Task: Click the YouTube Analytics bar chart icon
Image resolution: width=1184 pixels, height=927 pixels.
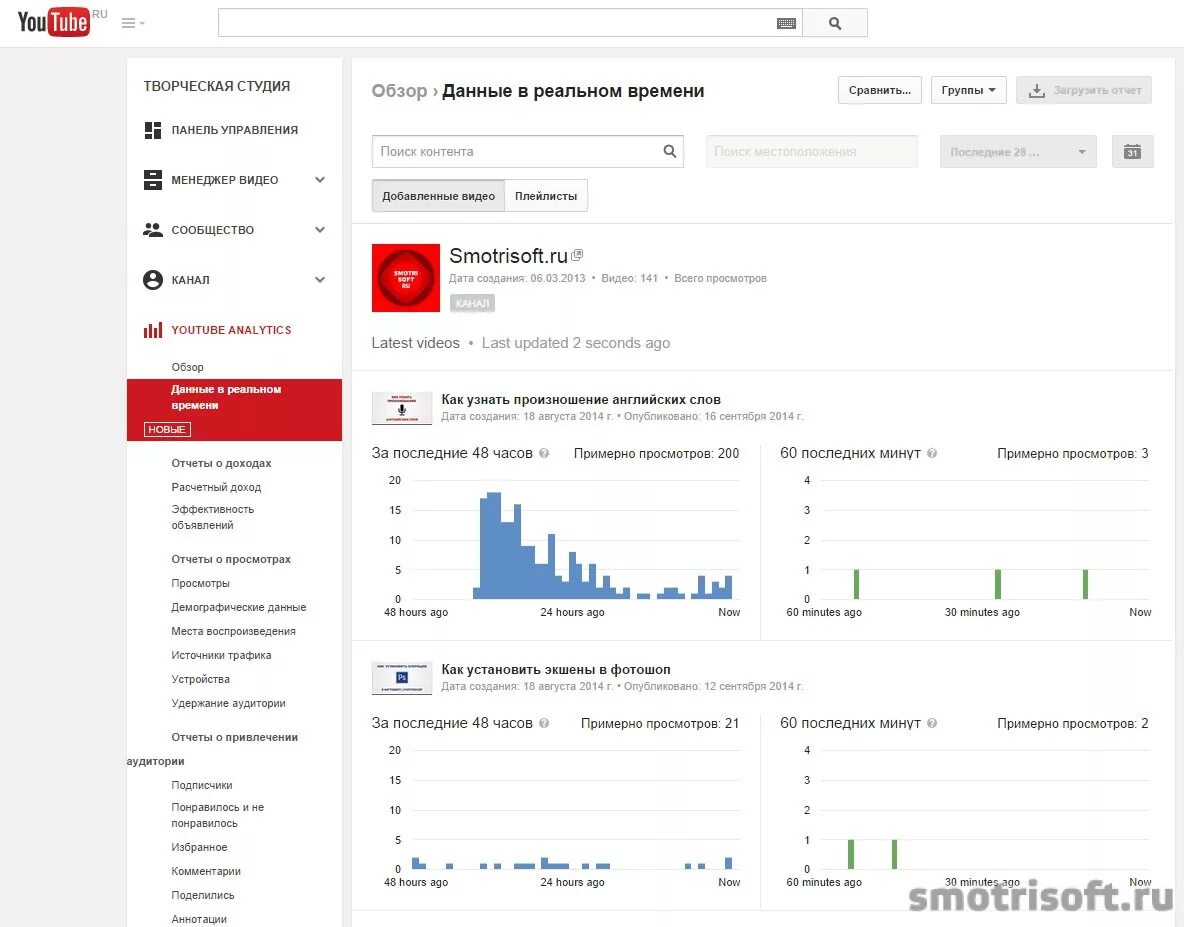Action: [153, 330]
